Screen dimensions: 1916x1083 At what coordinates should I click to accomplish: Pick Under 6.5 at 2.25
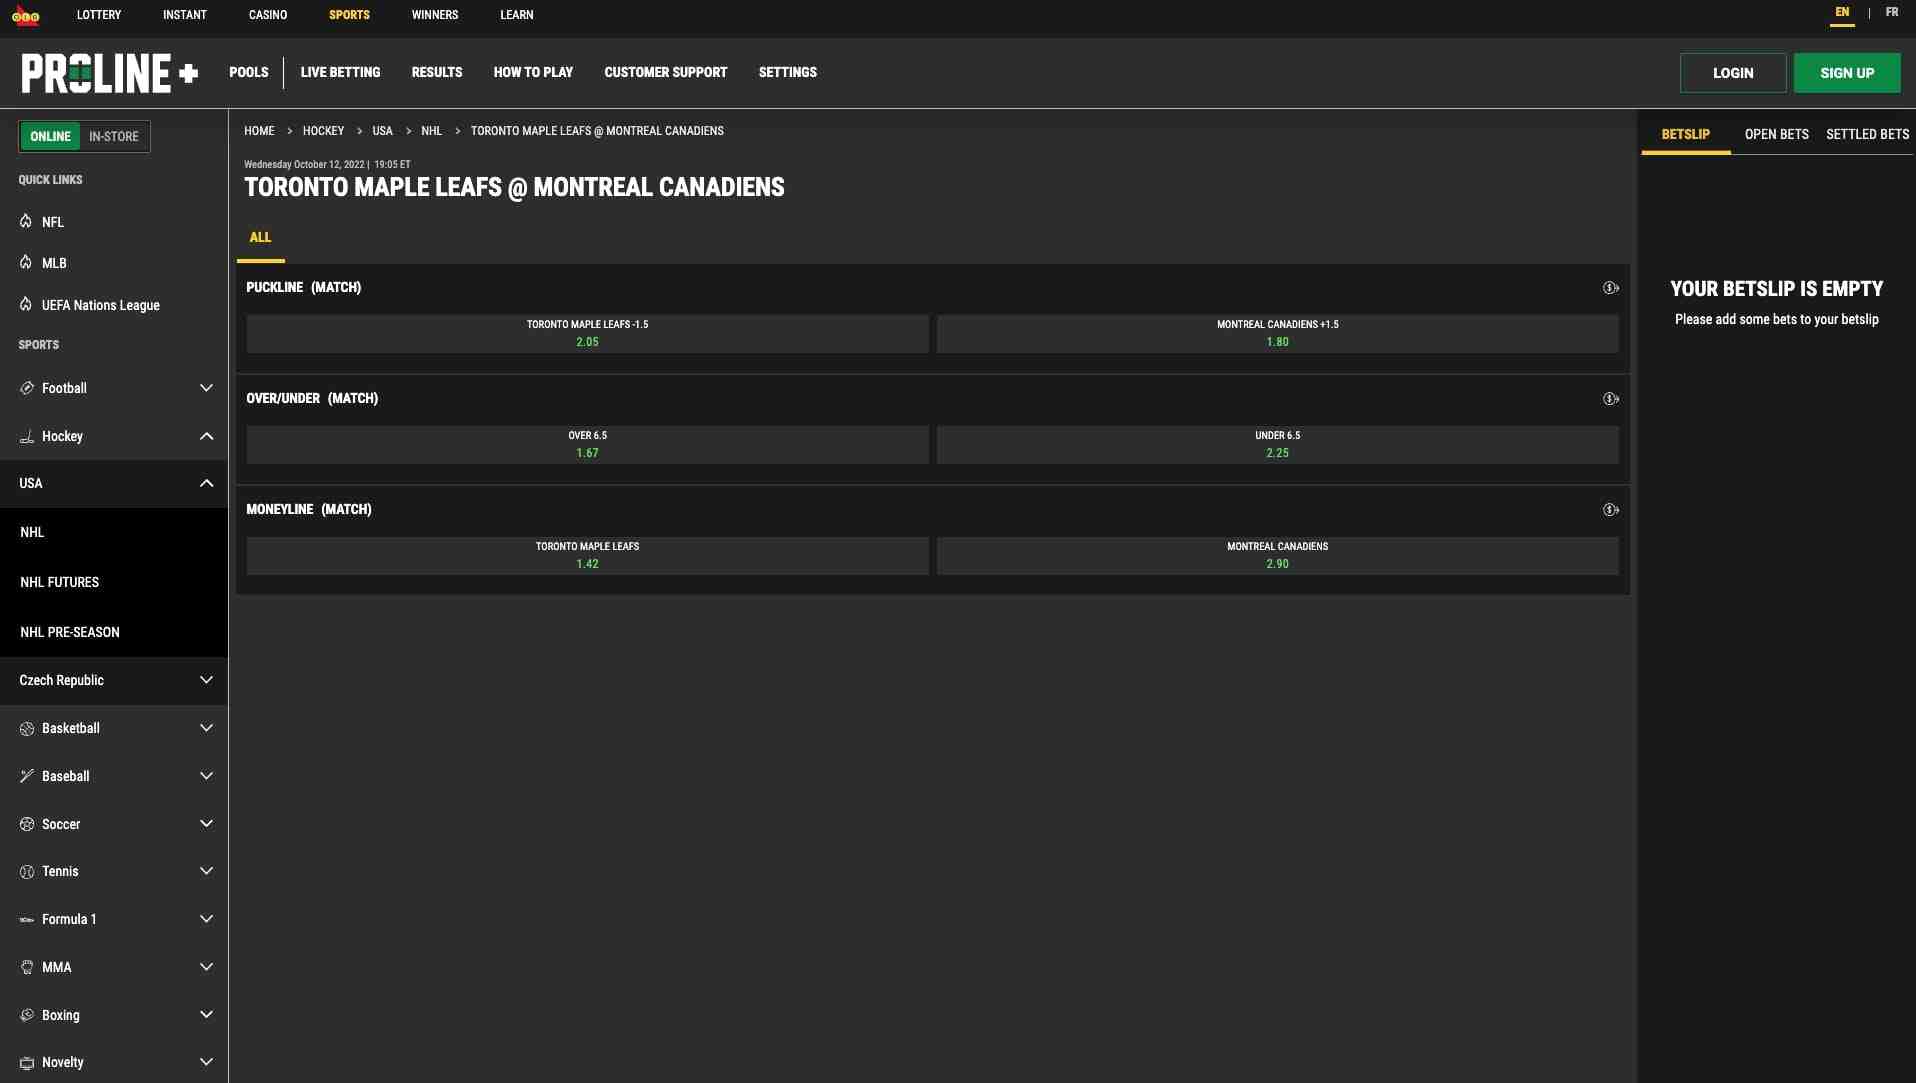[x=1277, y=445]
